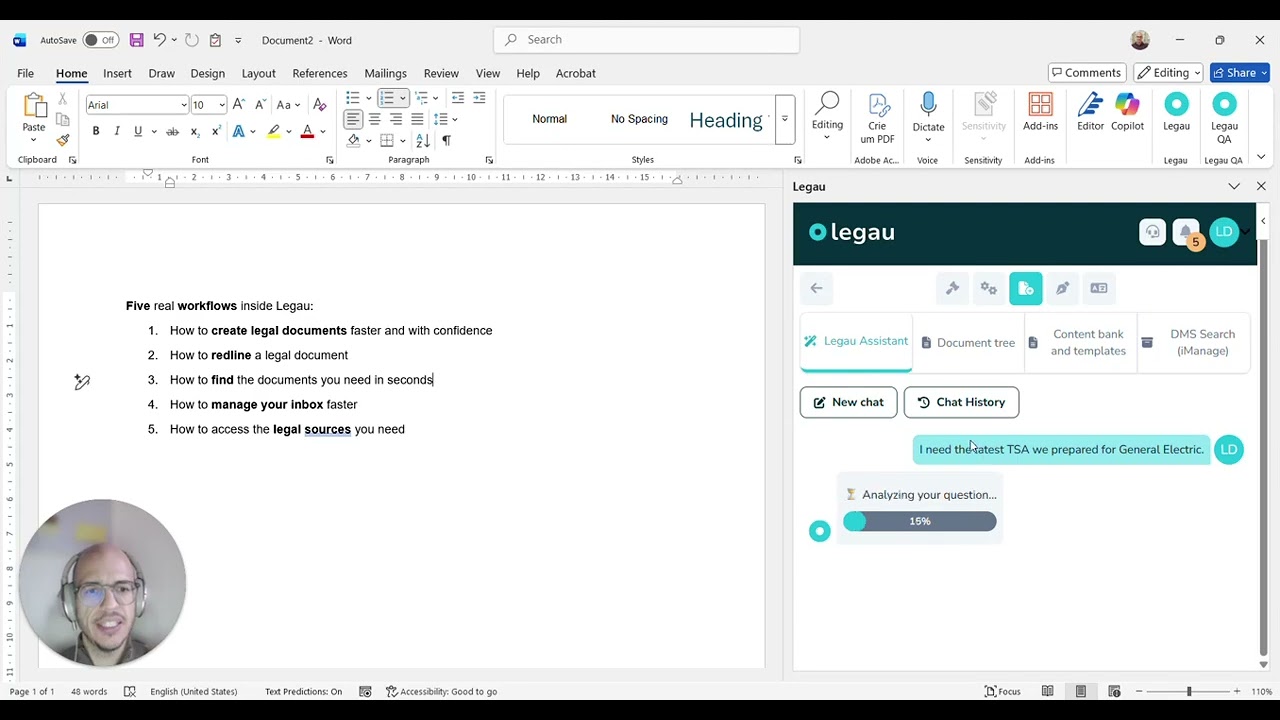
Task: Toggle AutoSave switch
Action: point(100,40)
